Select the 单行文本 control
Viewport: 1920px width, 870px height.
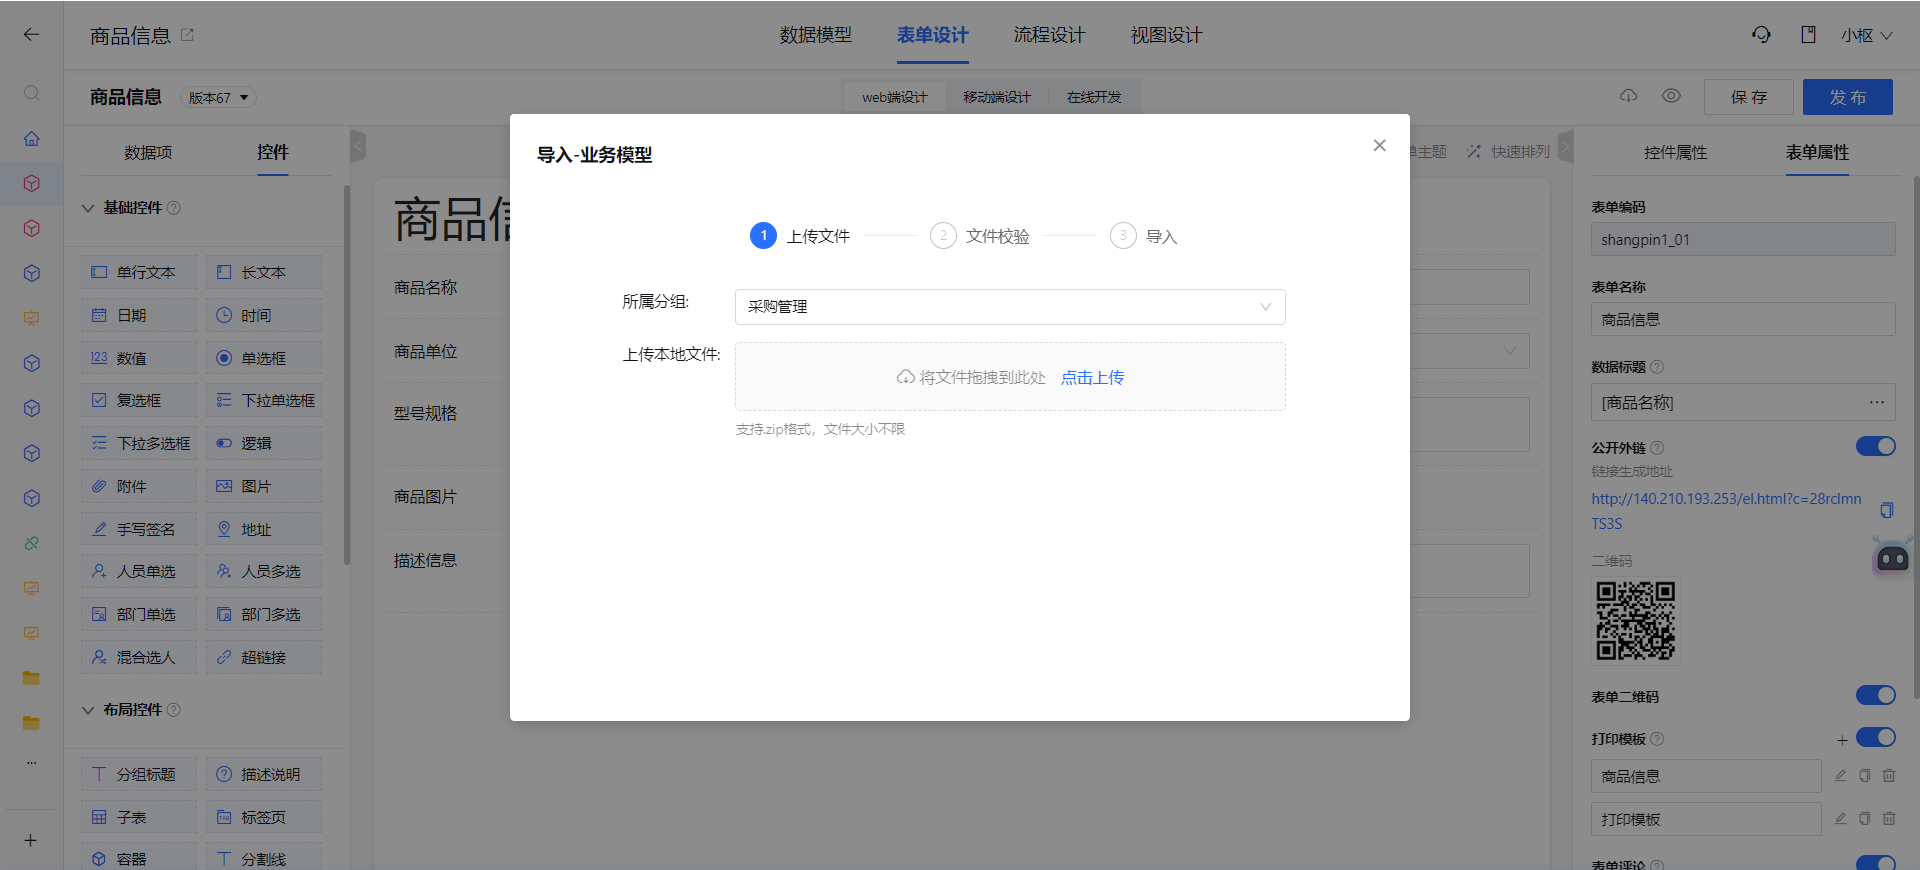pyautogui.click(x=139, y=272)
